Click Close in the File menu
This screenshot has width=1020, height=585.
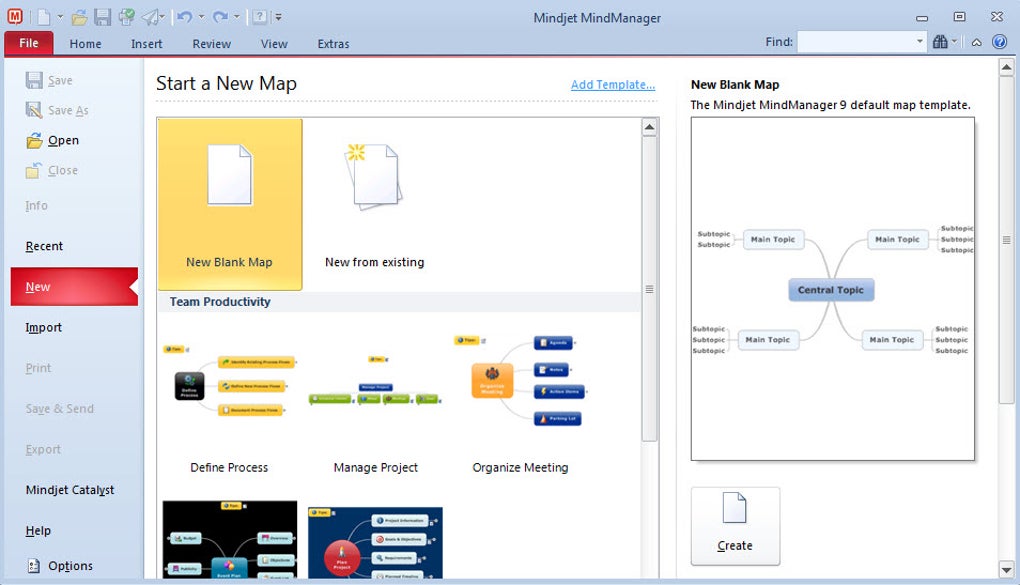point(52,170)
